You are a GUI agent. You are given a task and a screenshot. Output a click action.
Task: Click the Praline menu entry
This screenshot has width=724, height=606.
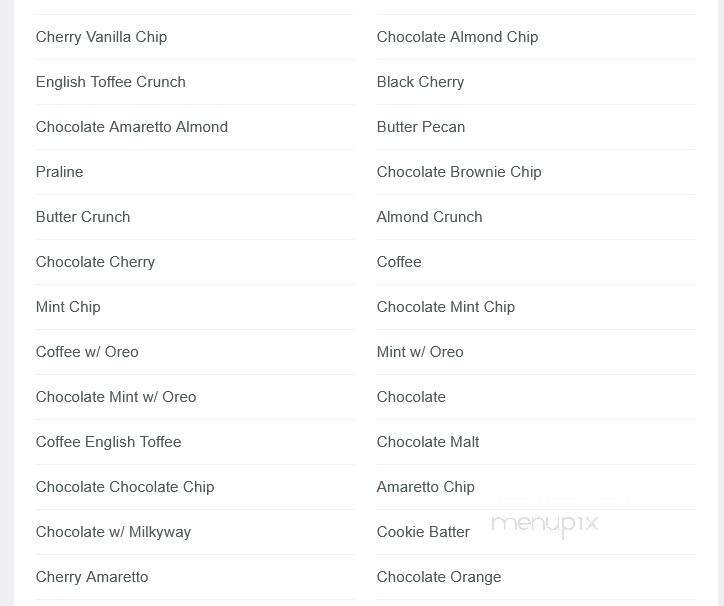click(x=59, y=172)
